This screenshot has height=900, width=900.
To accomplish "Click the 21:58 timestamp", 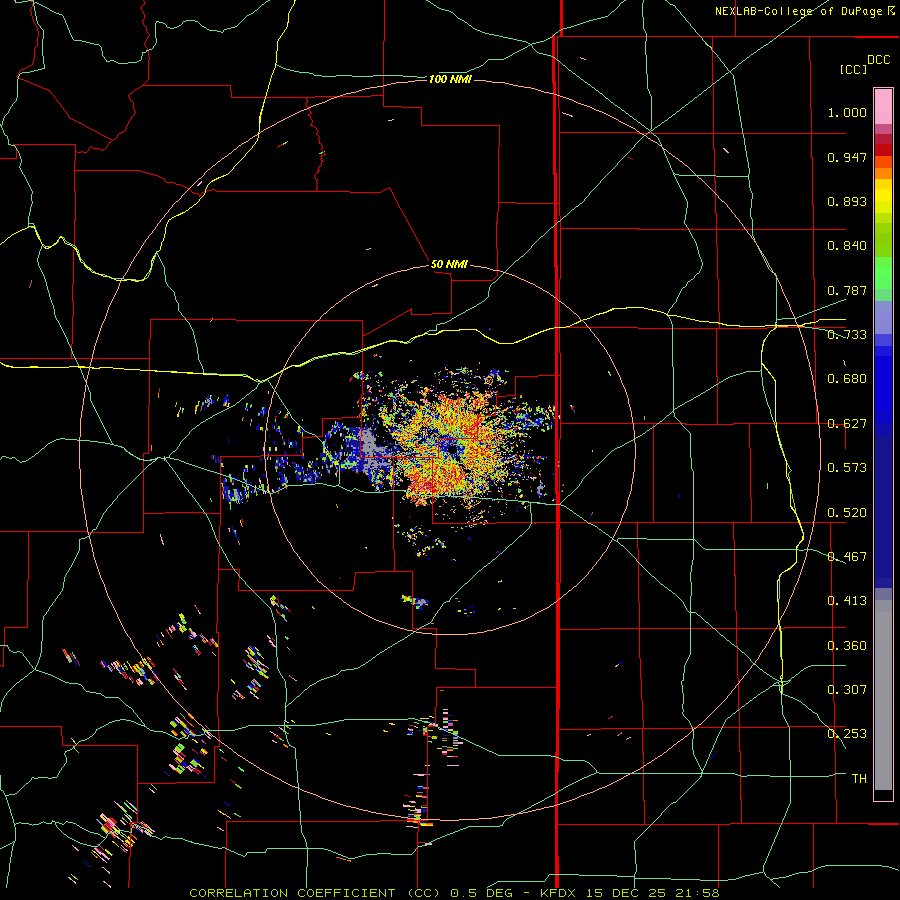I will (x=699, y=893).
